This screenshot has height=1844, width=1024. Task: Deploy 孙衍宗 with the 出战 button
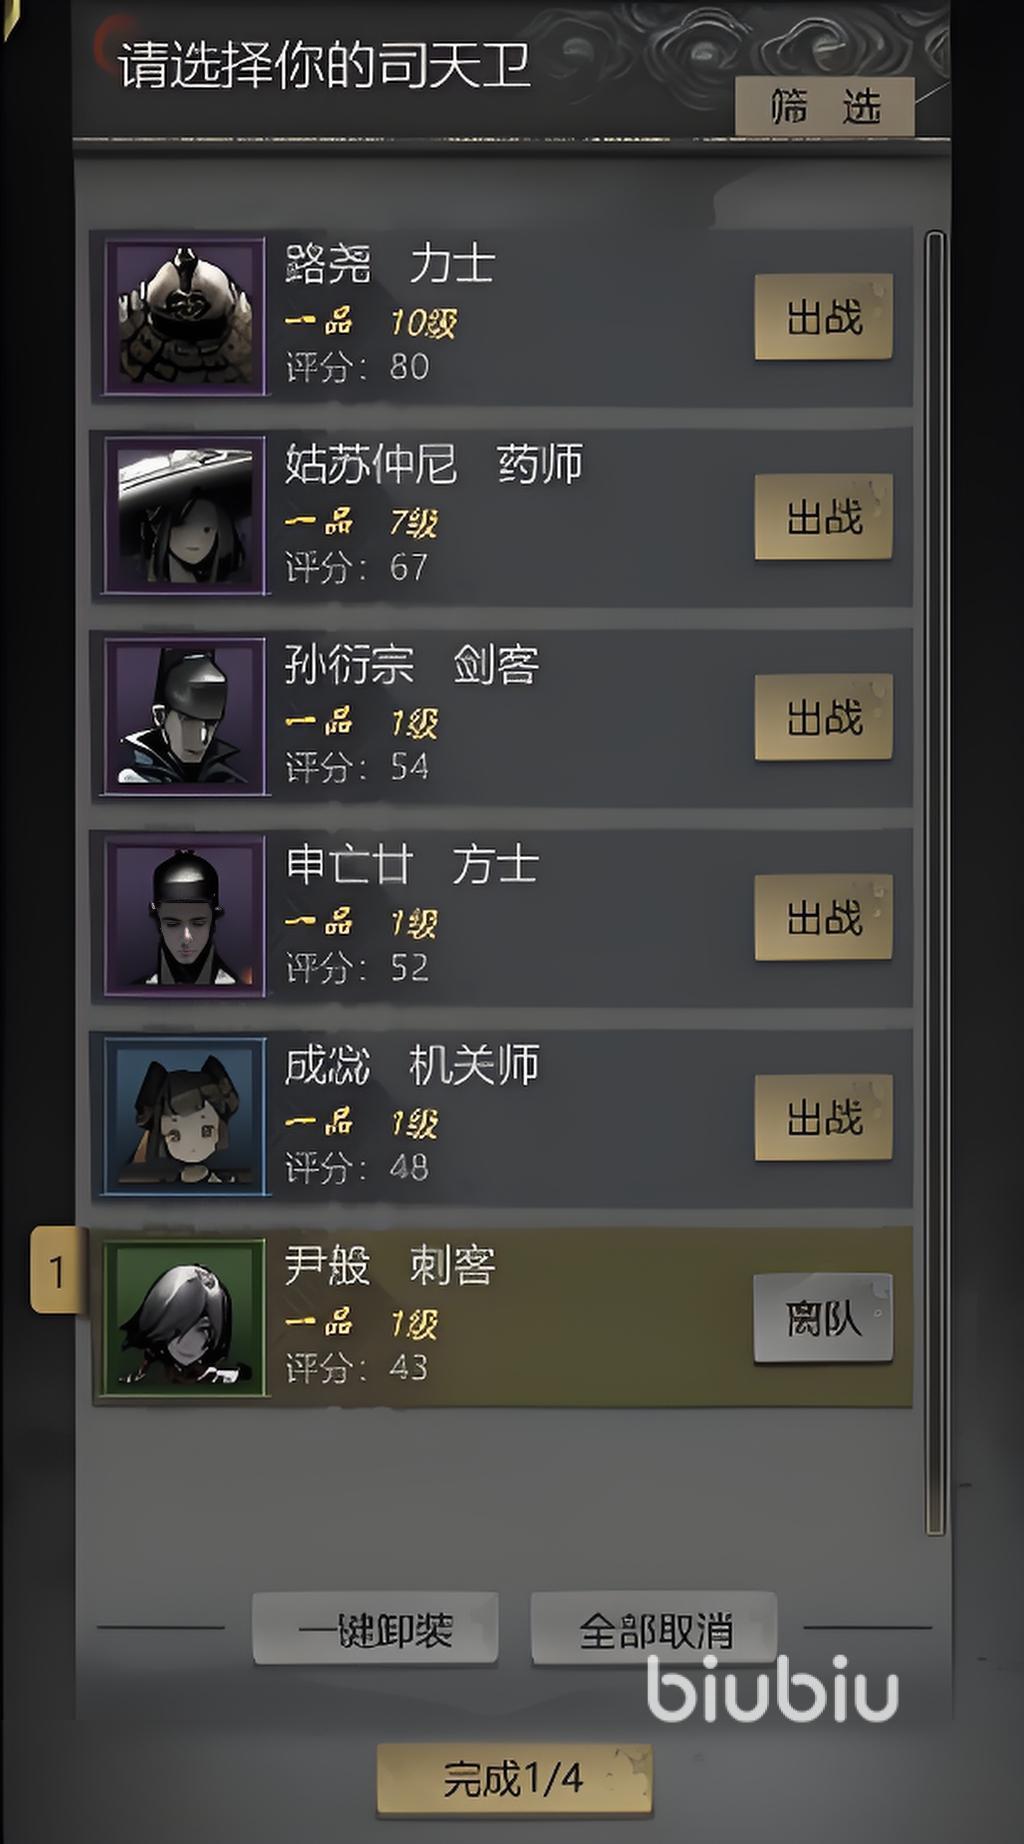click(823, 717)
